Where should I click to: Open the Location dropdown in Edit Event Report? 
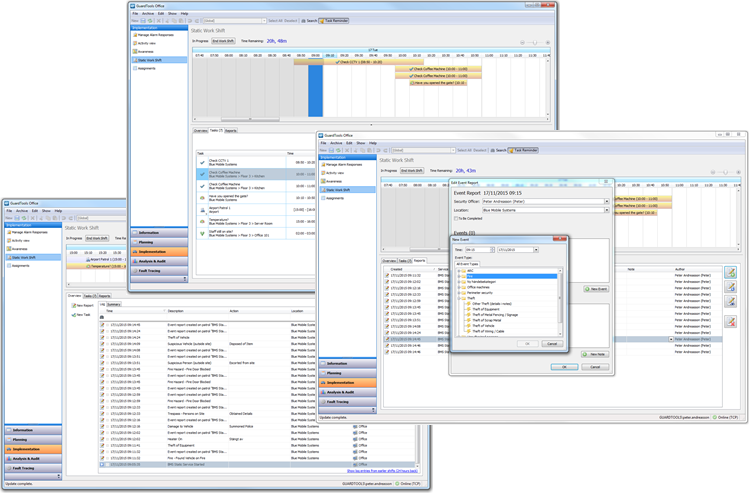pyautogui.click(x=607, y=210)
